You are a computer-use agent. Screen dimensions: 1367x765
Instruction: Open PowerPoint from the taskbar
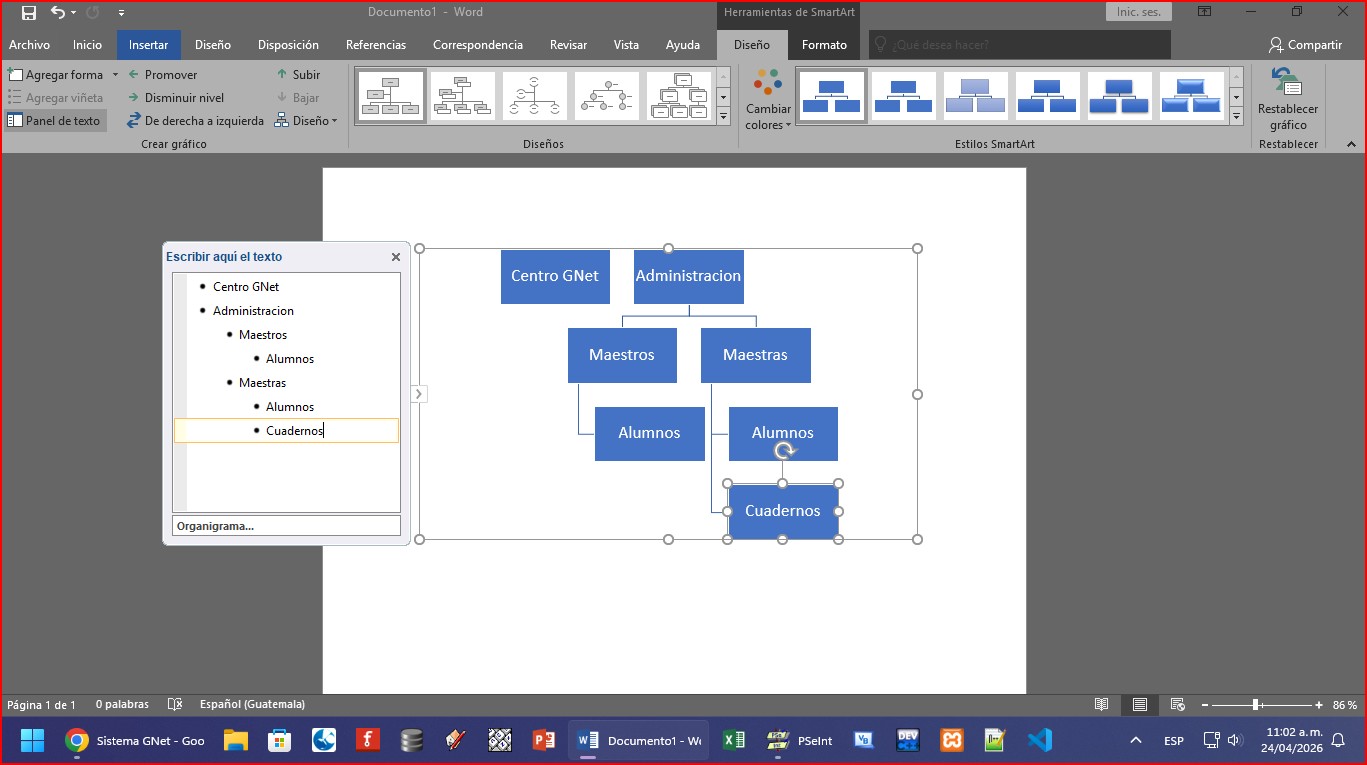pyautogui.click(x=544, y=741)
